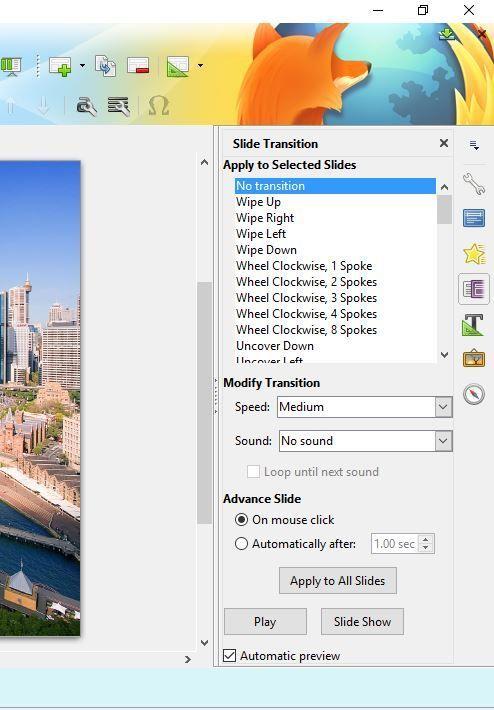Open the Gallery icon in the sidebar
This screenshot has height=710, width=494.
474,359
